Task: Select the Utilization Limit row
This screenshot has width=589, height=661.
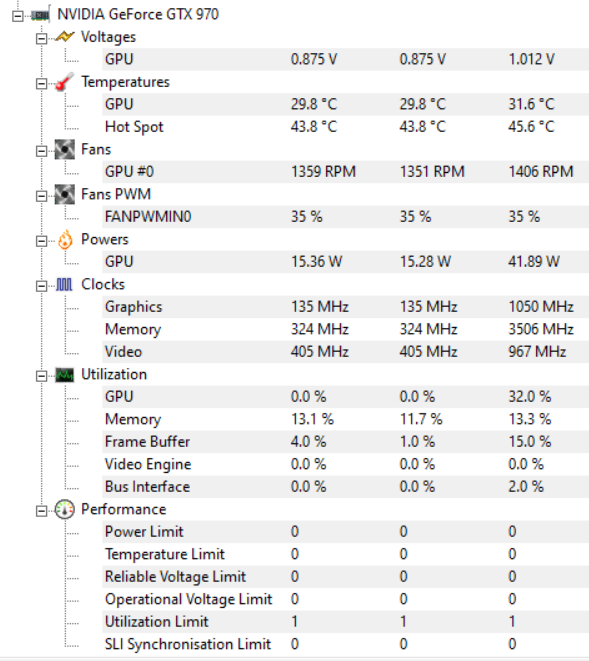Action: click(345, 622)
